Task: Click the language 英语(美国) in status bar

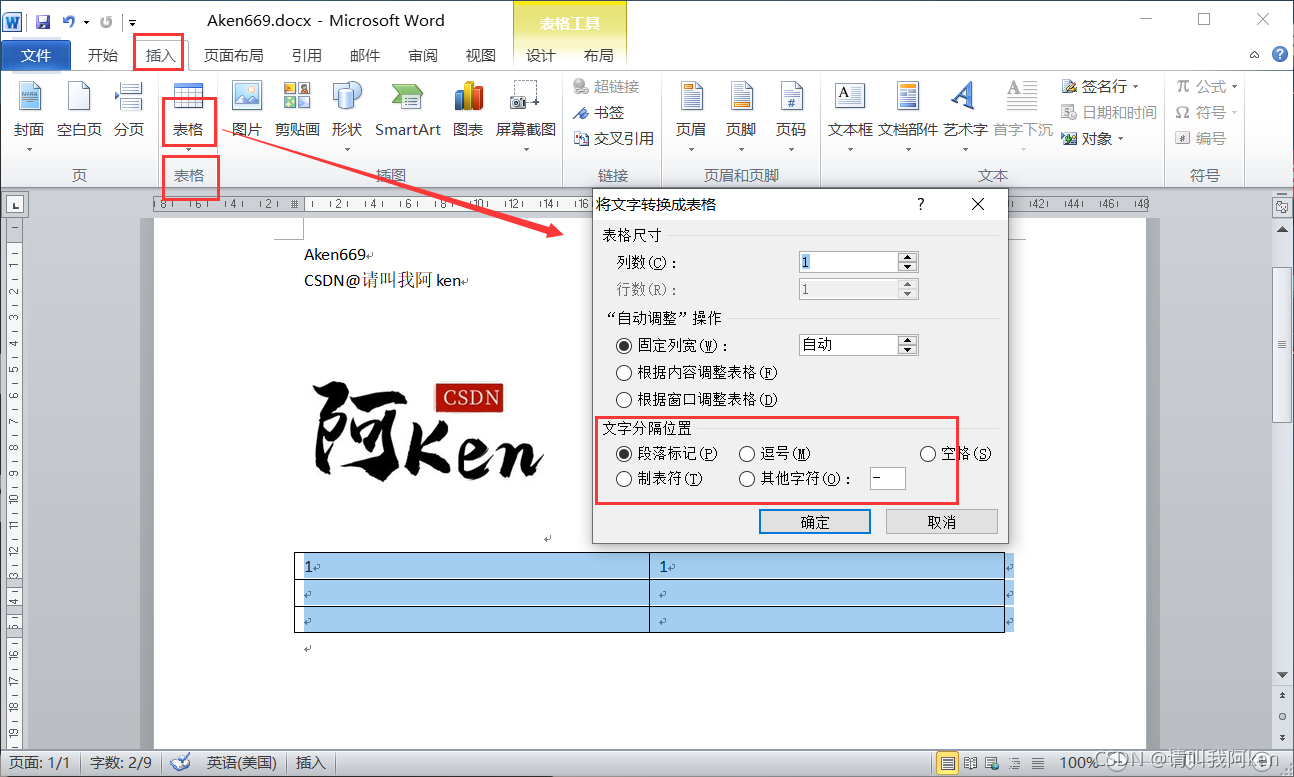Action: [x=242, y=763]
